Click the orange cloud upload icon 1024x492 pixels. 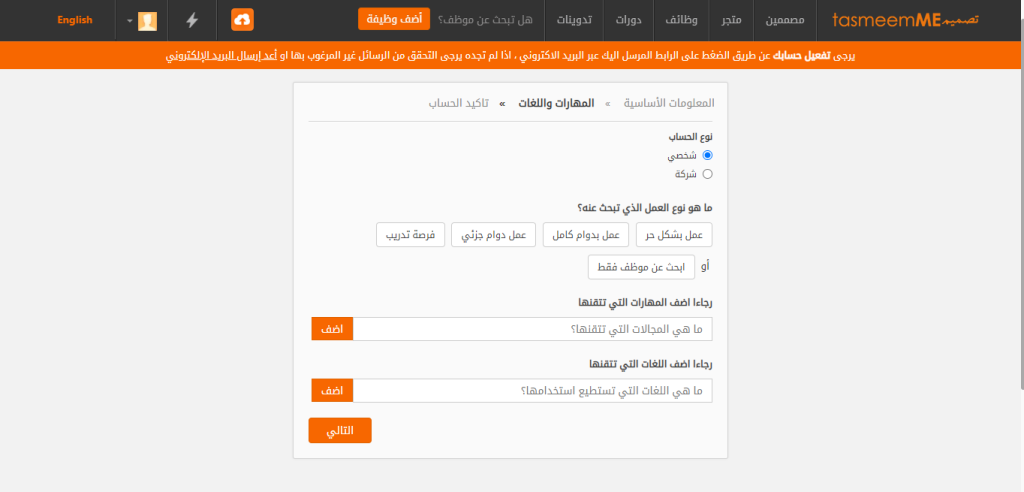(243, 20)
